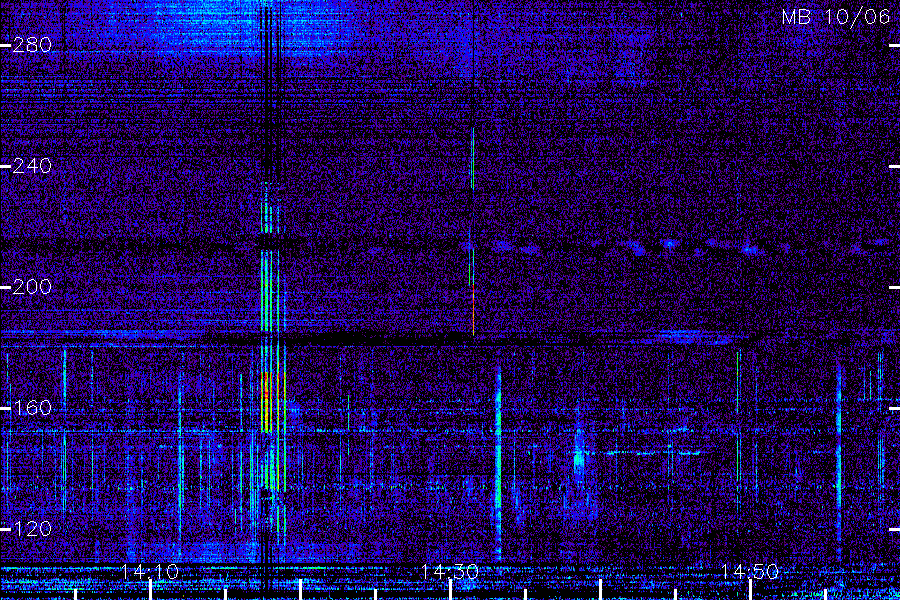900x600 pixels.
Task: Click the 120 frequency axis label
Action: click(x=32, y=529)
